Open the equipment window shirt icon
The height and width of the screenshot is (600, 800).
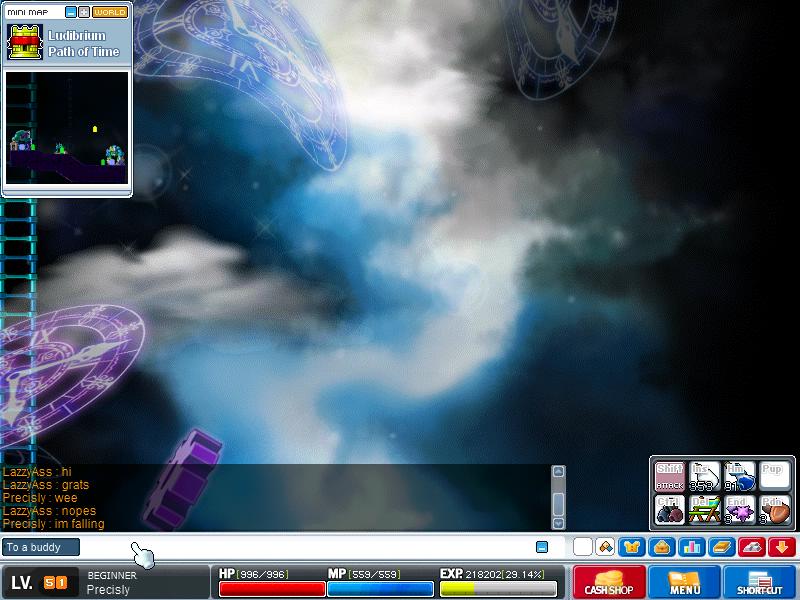632,547
